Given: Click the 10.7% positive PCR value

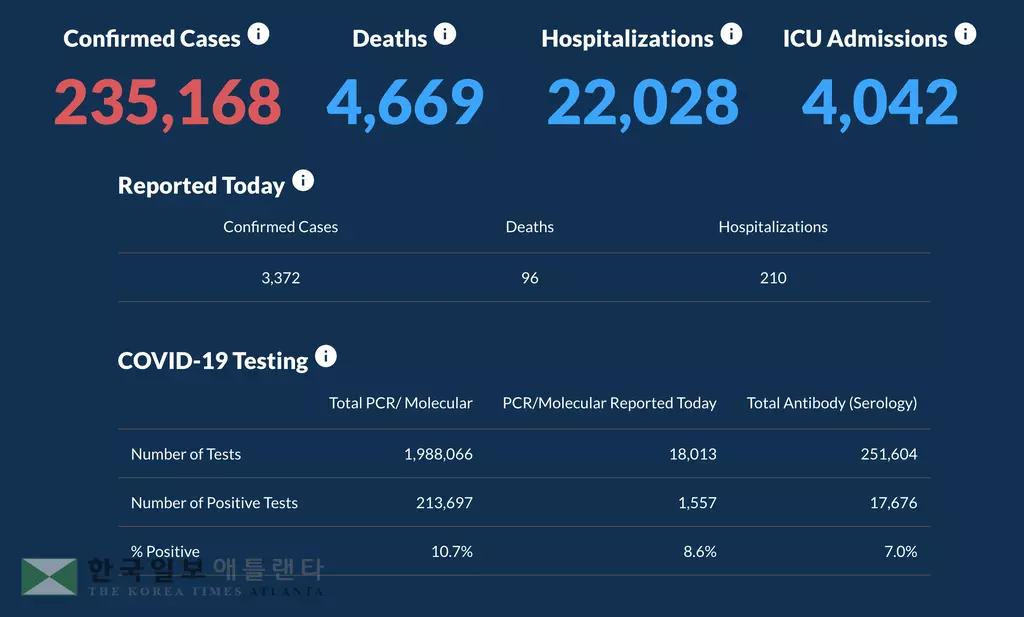Looking at the screenshot, I should (452, 552).
